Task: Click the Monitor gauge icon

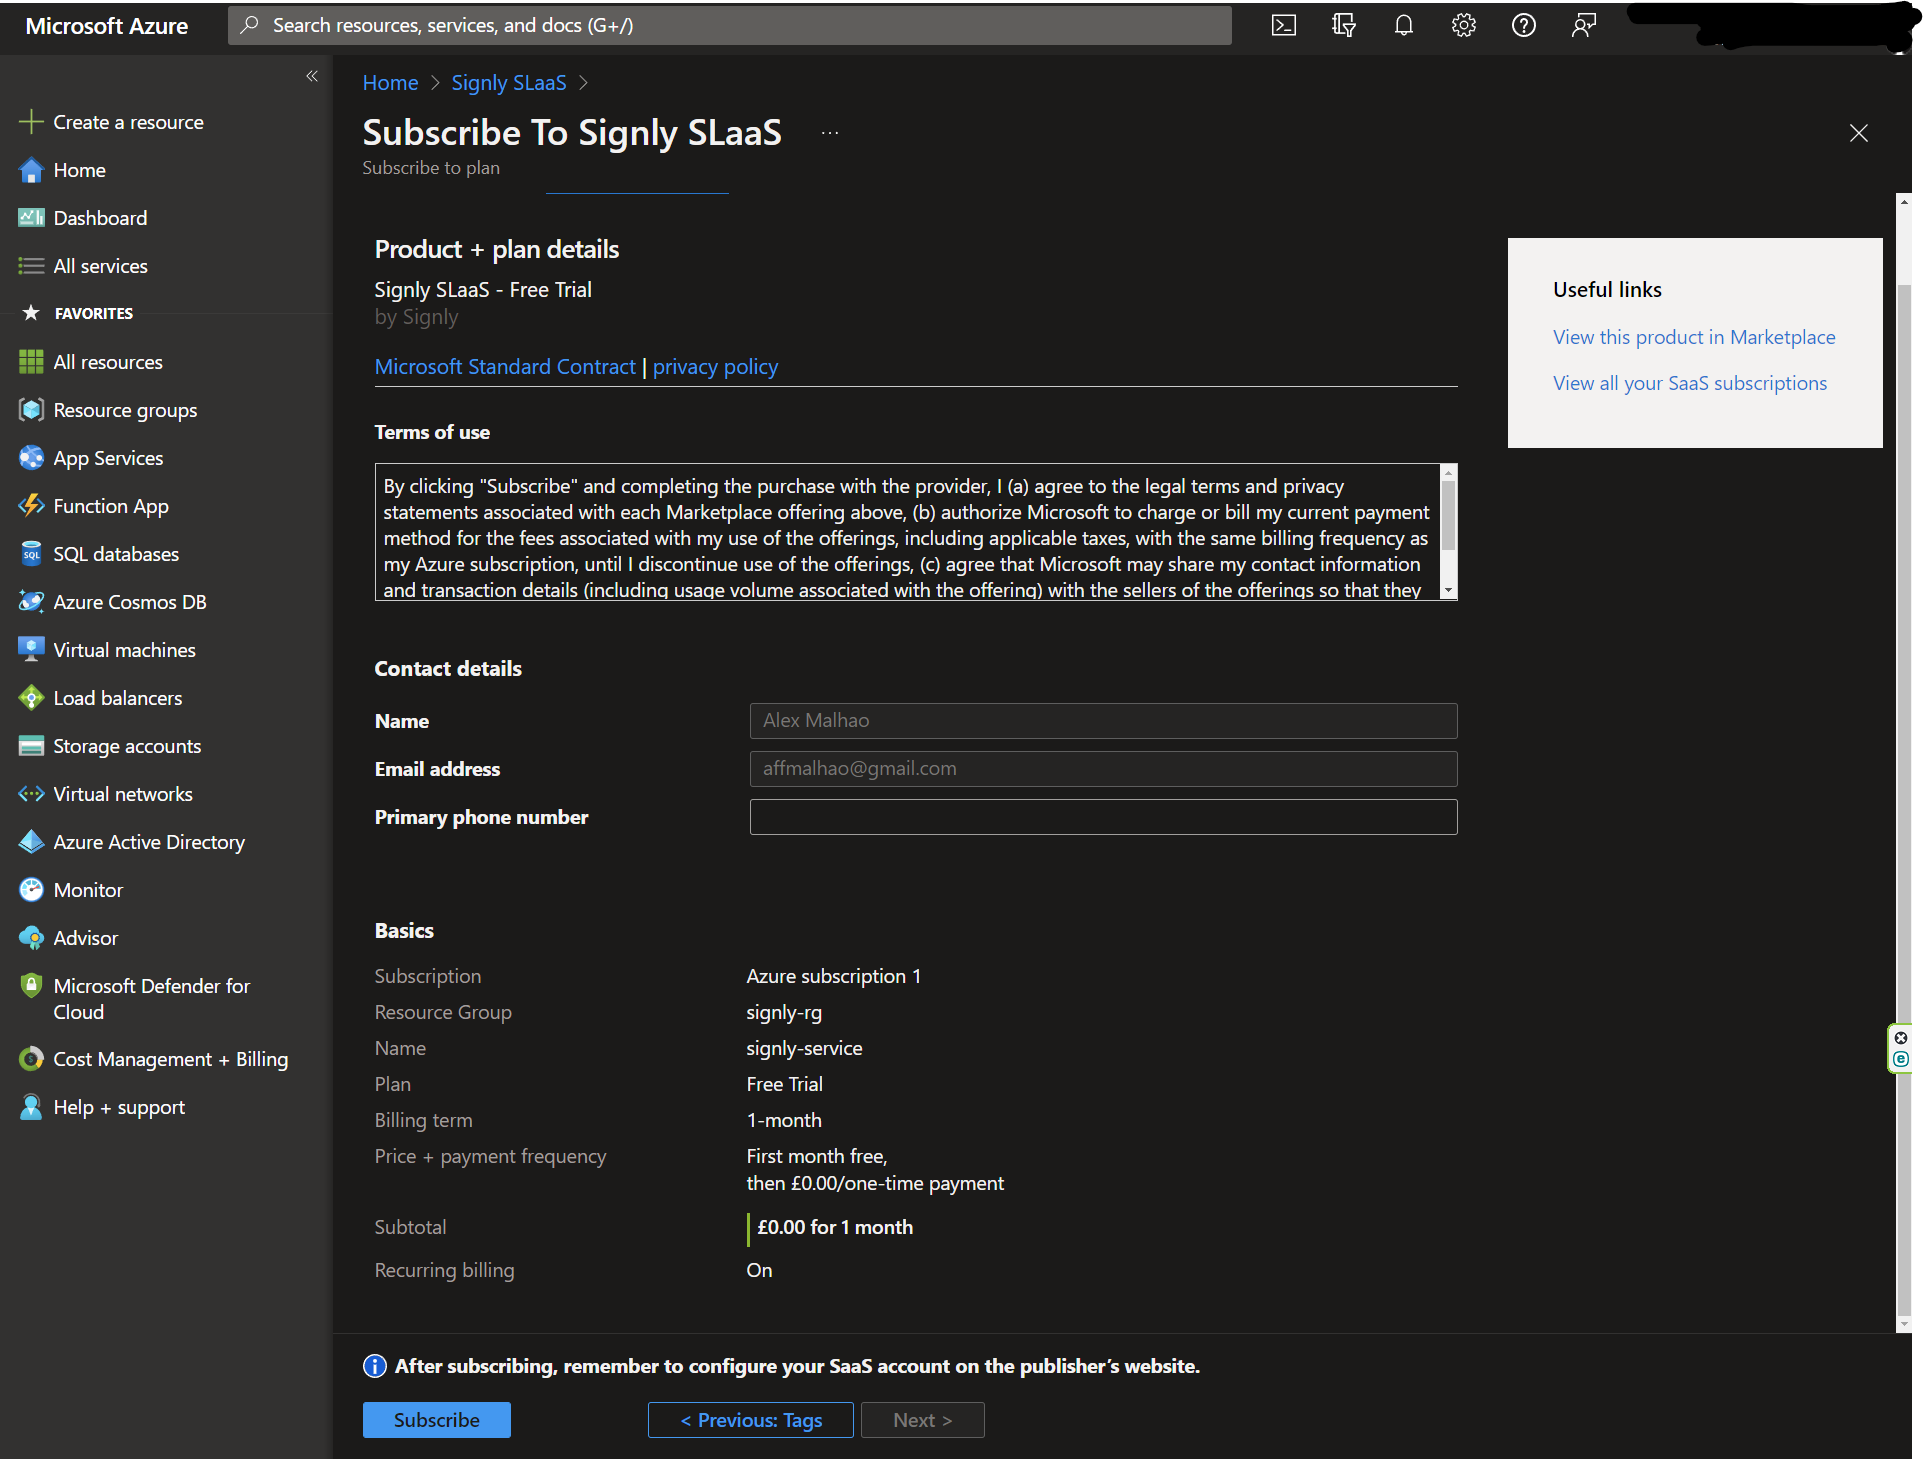Action: tap(31, 890)
